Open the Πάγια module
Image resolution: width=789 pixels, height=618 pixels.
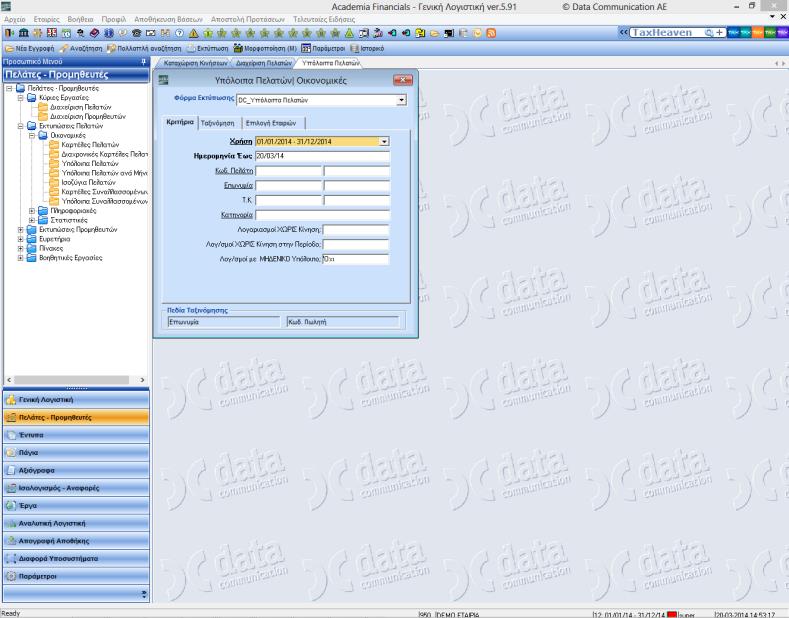point(76,452)
